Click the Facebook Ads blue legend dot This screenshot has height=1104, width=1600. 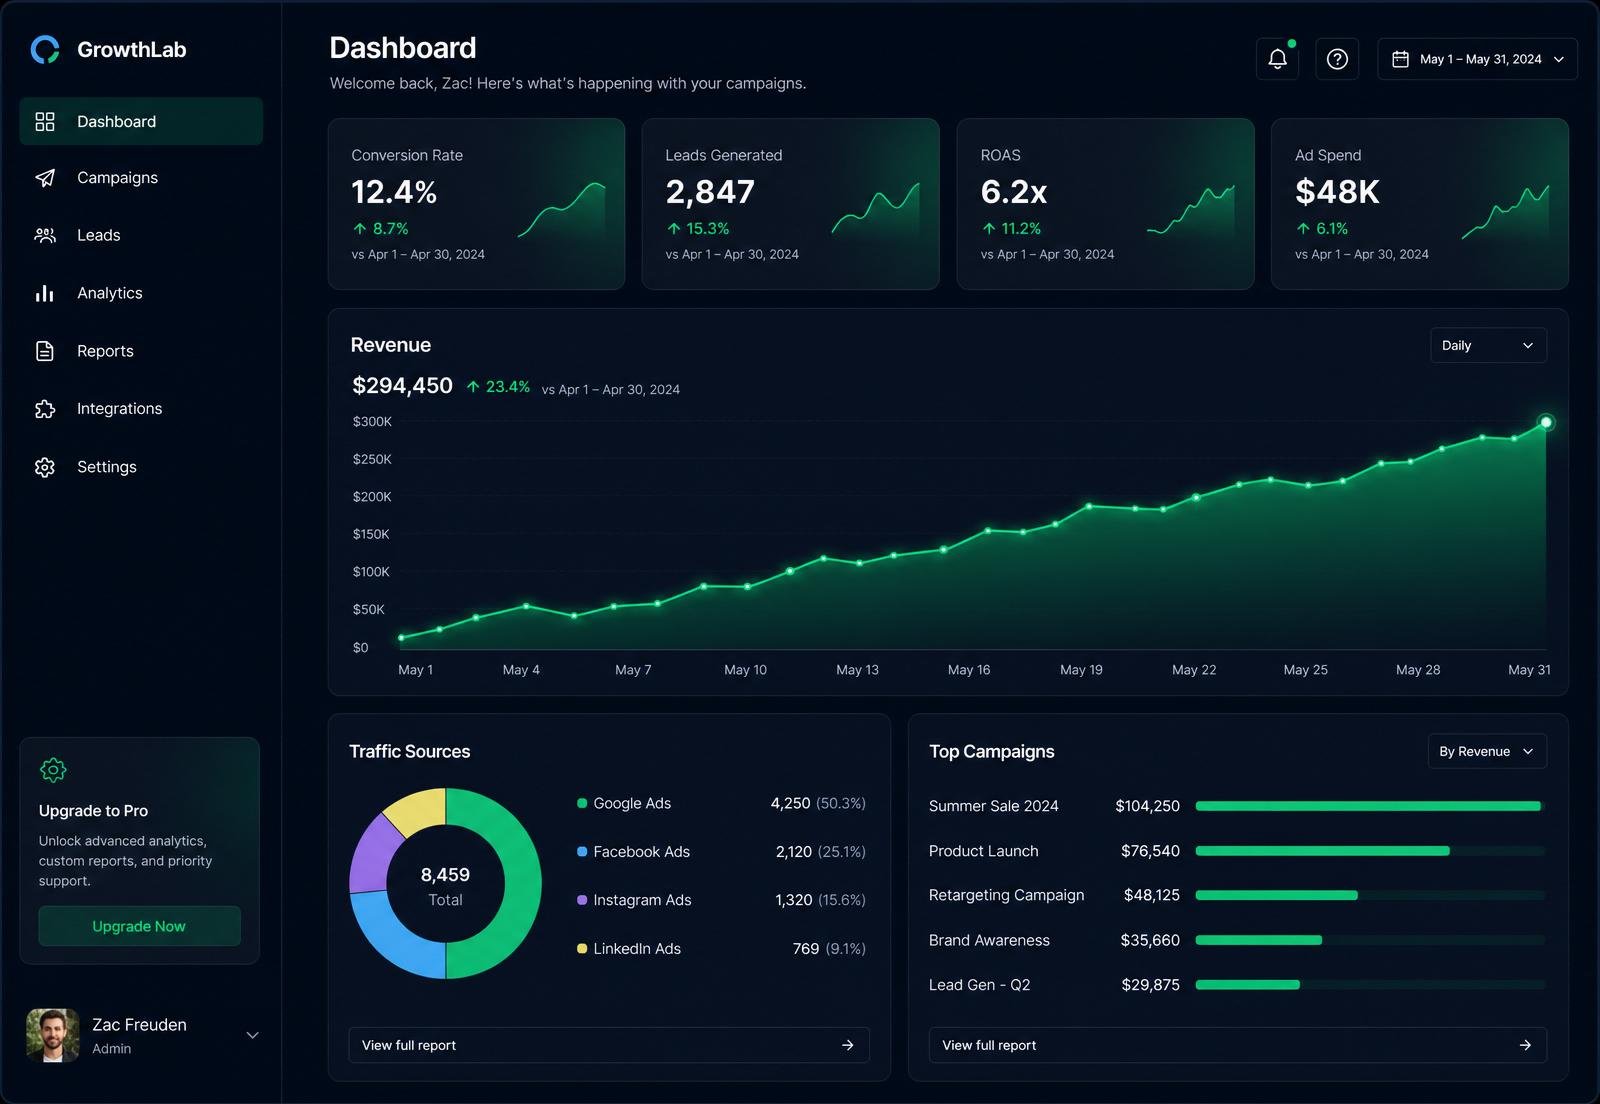pyautogui.click(x=582, y=852)
